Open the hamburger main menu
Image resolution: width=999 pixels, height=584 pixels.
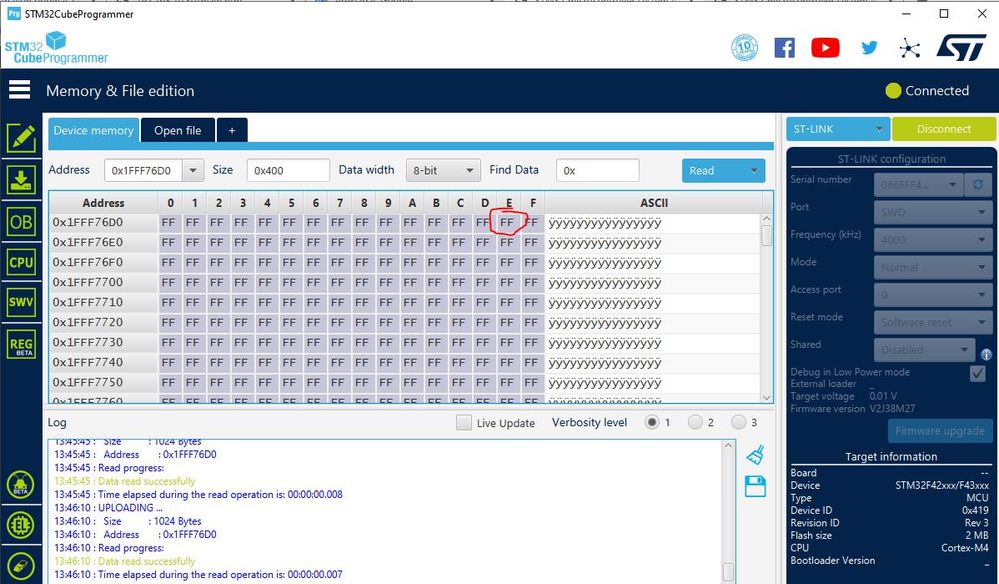pyautogui.click(x=20, y=90)
